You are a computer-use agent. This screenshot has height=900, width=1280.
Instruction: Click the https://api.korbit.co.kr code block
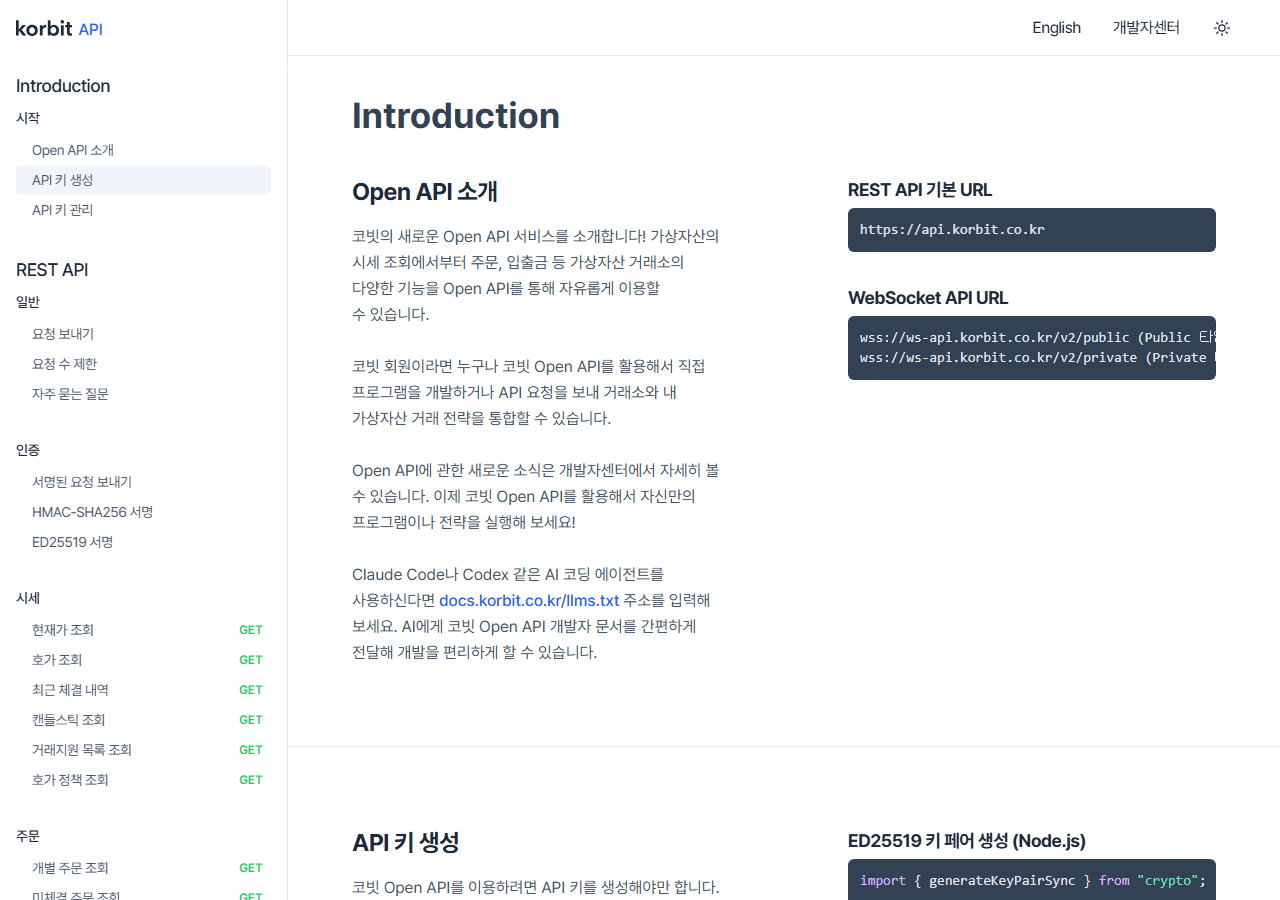[1032, 230]
